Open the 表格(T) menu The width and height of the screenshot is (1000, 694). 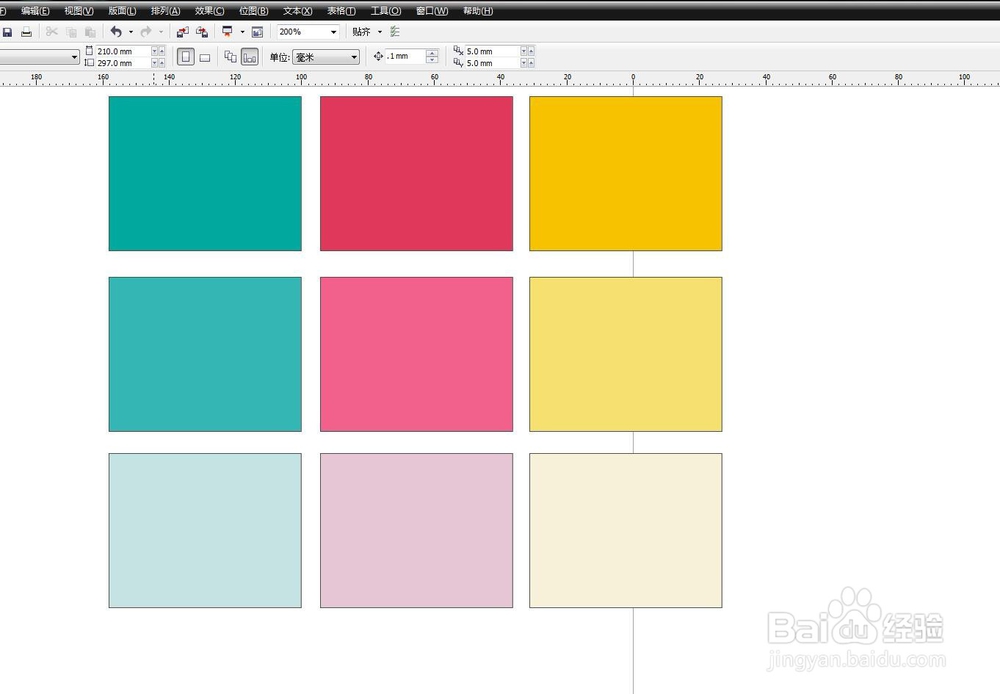[342, 11]
